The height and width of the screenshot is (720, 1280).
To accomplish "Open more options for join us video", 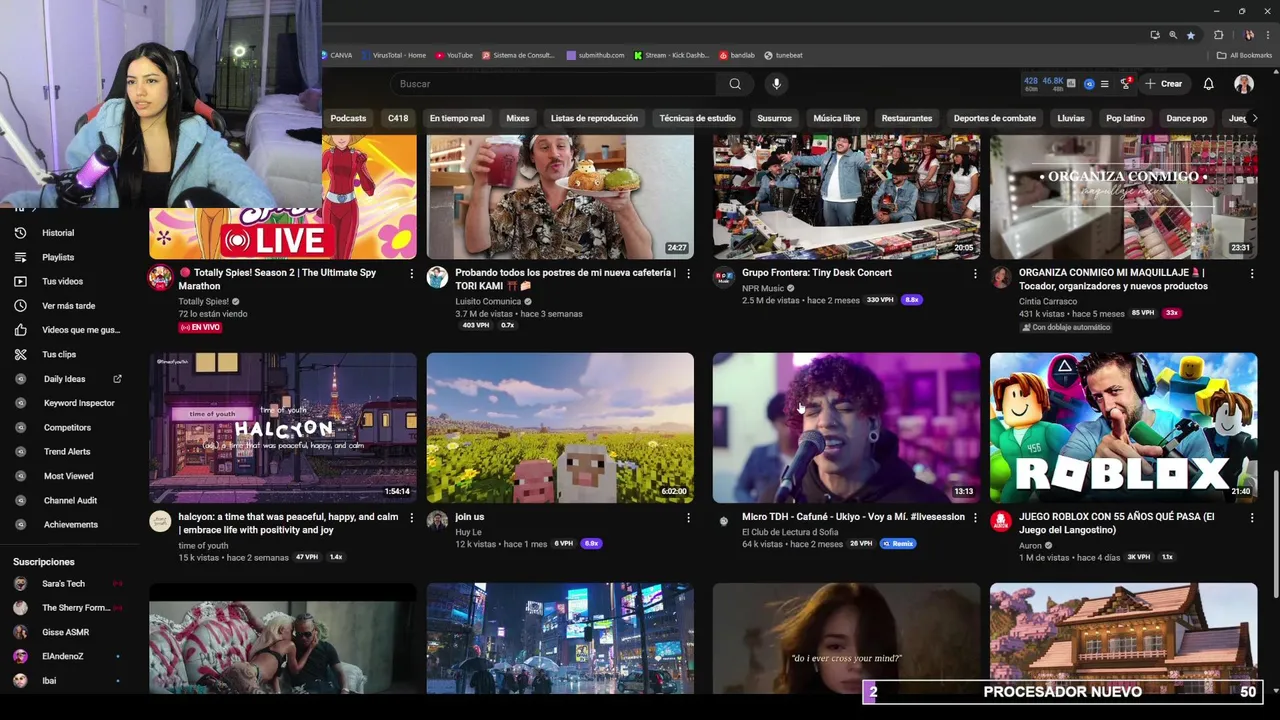I will pyautogui.click(x=688, y=517).
